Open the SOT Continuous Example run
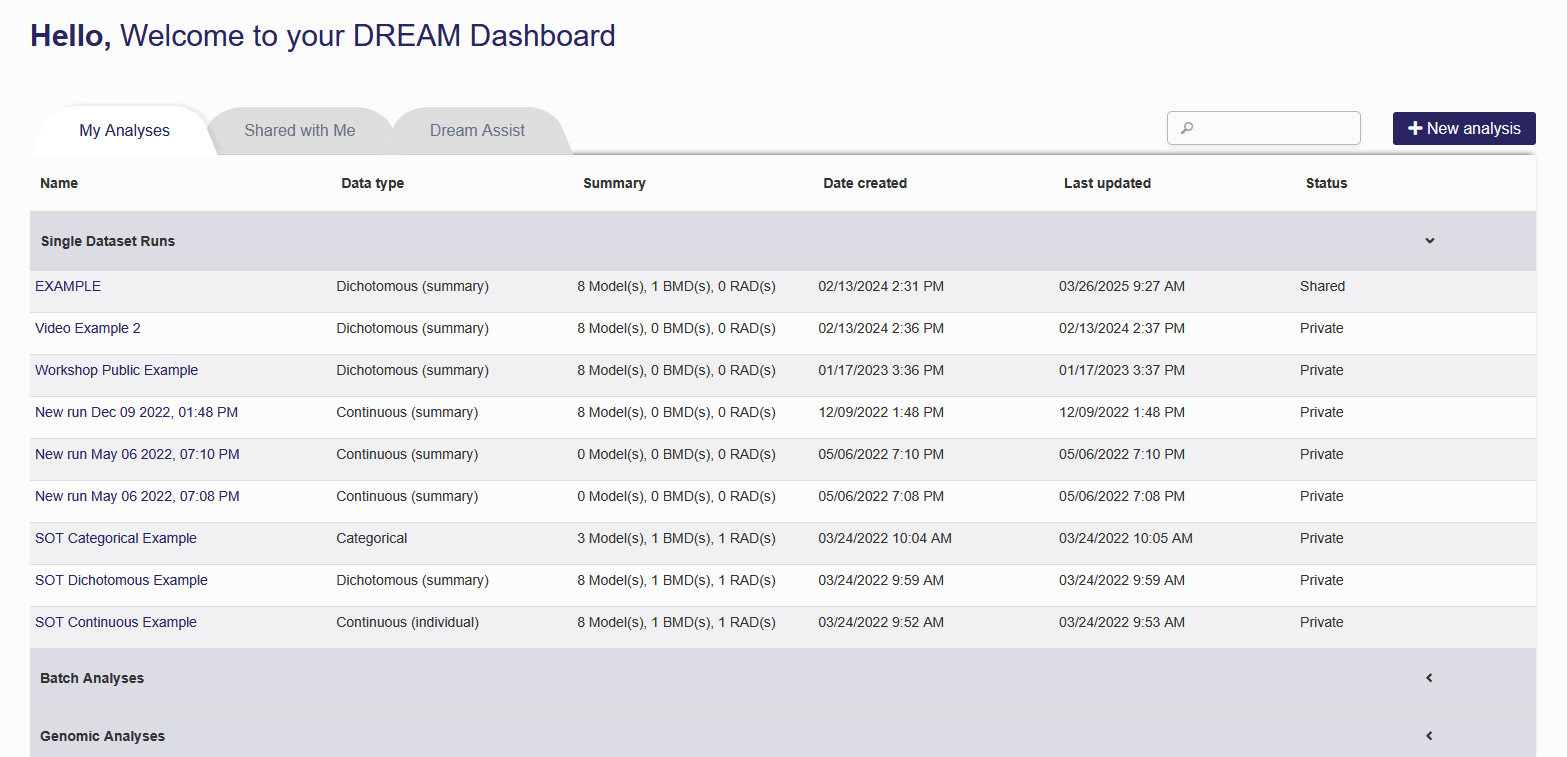The image size is (1567, 757). coord(116,622)
